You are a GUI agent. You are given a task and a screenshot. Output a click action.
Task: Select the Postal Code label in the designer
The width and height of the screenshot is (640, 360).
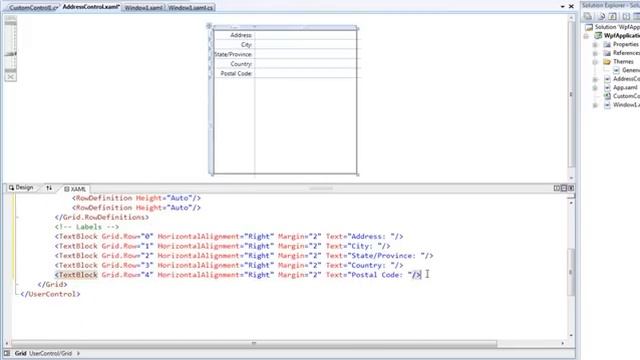point(236,73)
